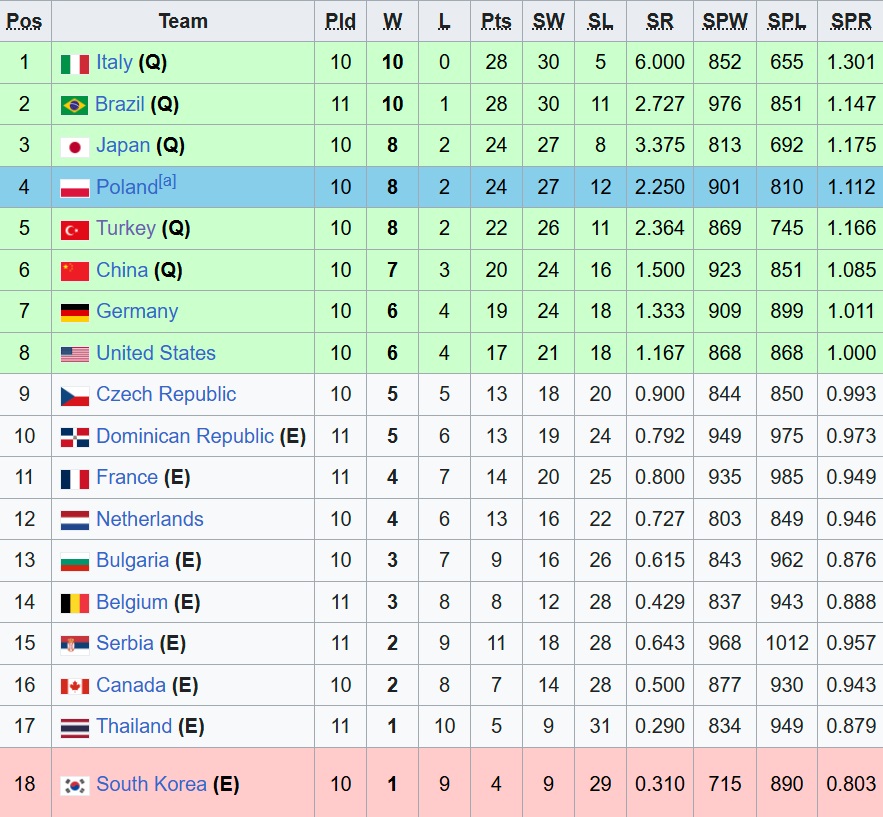The width and height of the screenshot is (883, 817).
Task: Click the Japan flag icon
Action: 75,147
